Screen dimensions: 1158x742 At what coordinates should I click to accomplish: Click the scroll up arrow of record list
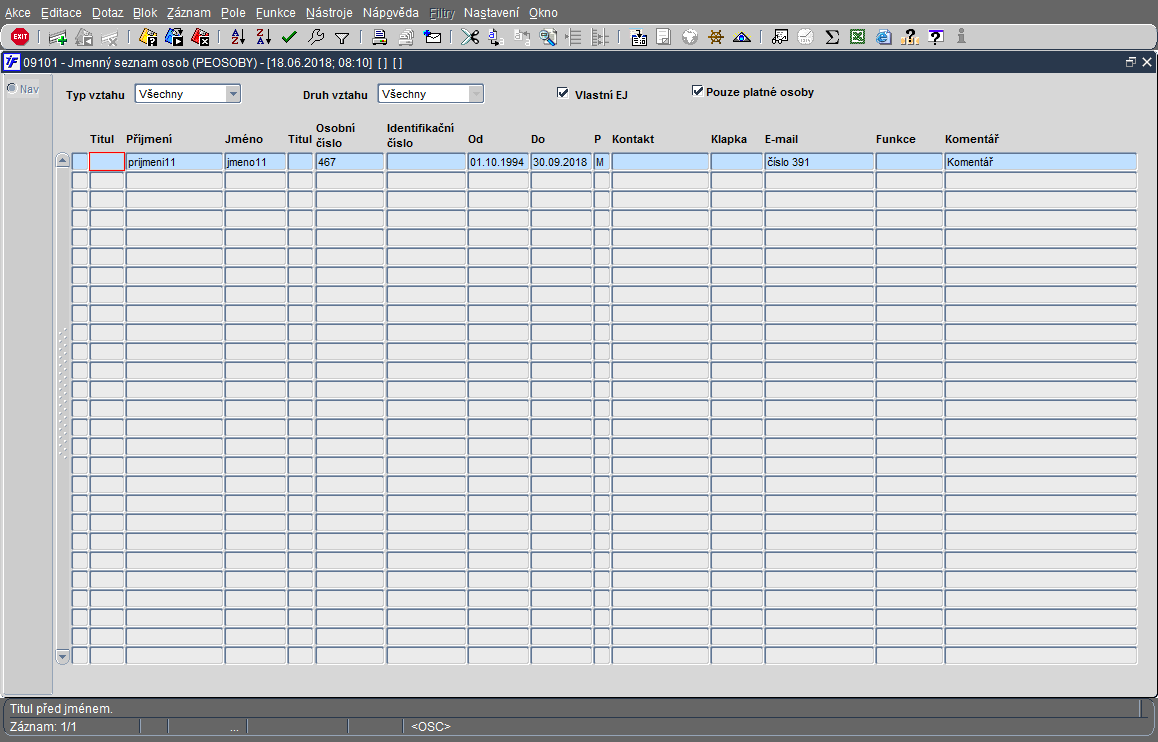pos(63,161)
